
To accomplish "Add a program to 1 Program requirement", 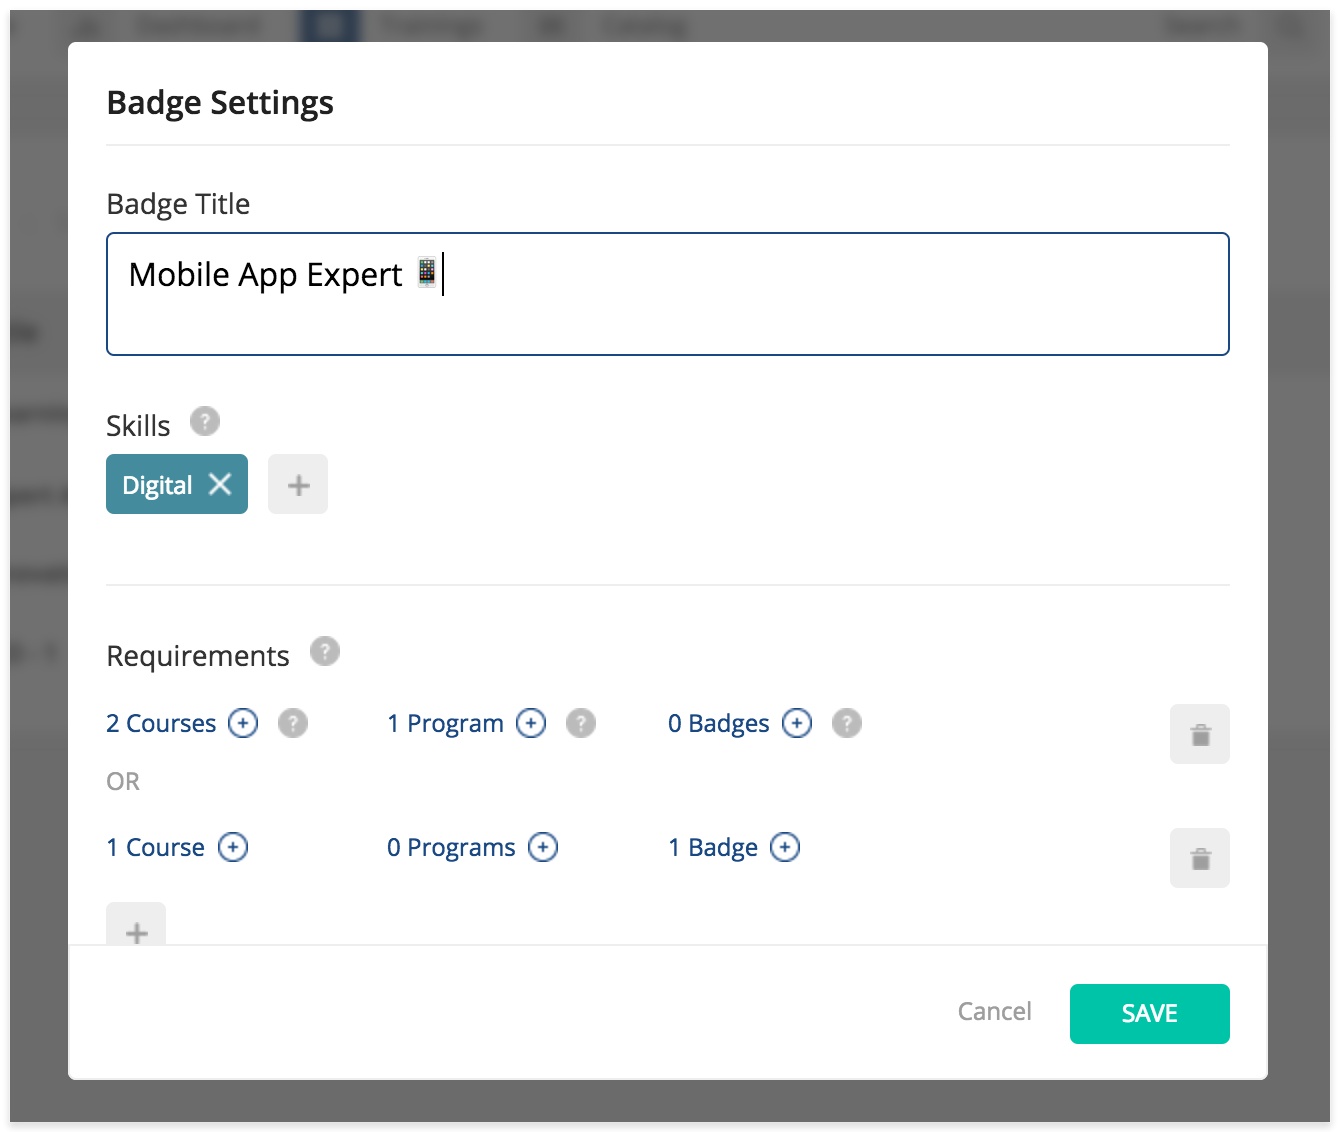I will click(x=531, y=723).
